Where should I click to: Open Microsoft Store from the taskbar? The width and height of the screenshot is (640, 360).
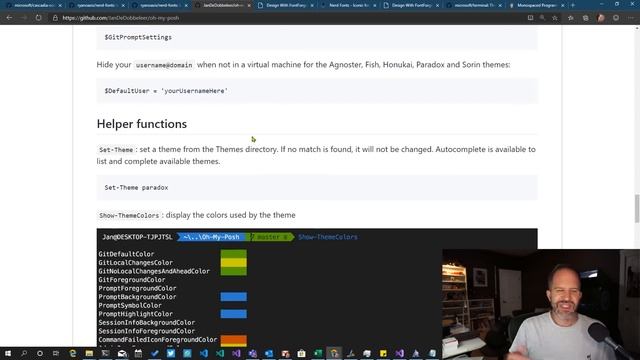click(301, 353)
